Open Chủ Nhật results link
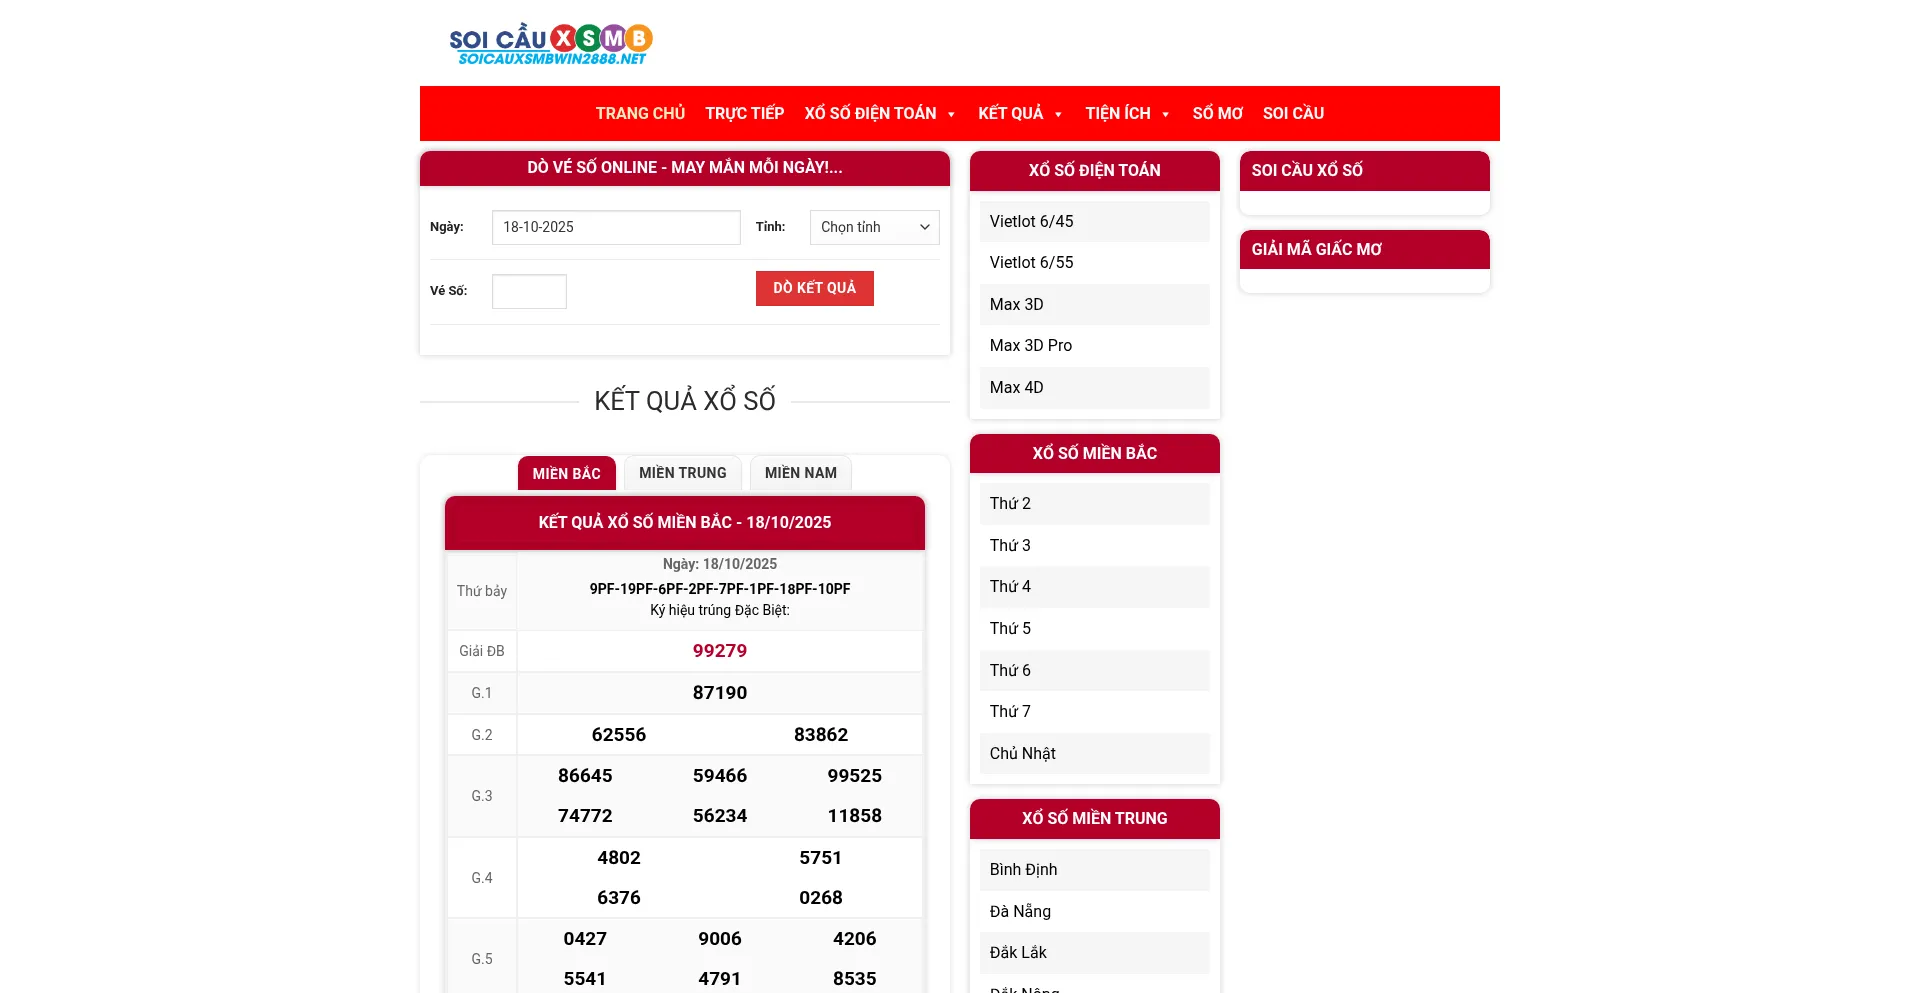Viewport: 1920px width, 993px height. 1022,753
